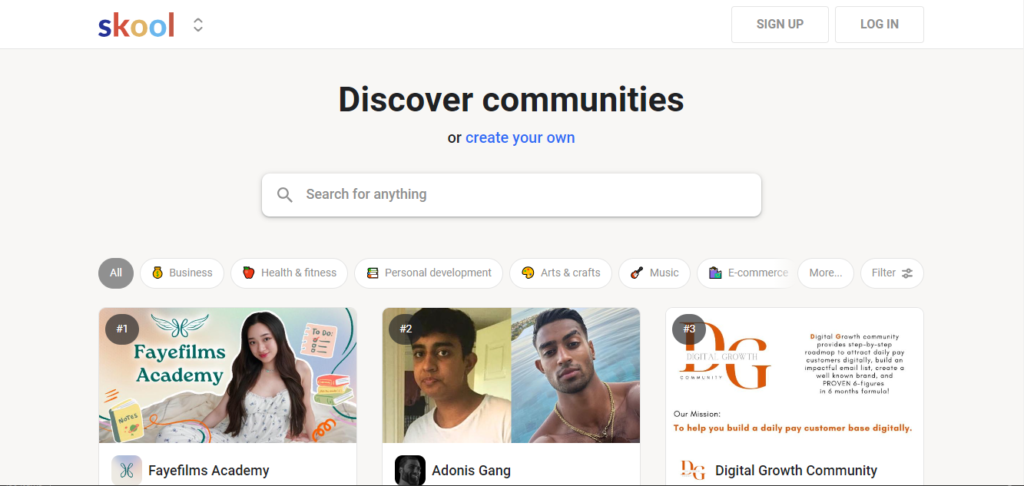Image resolution: width=1024 pixels, height=486 pixels.
Task: Open the create your own link
Action: (520, 138)
